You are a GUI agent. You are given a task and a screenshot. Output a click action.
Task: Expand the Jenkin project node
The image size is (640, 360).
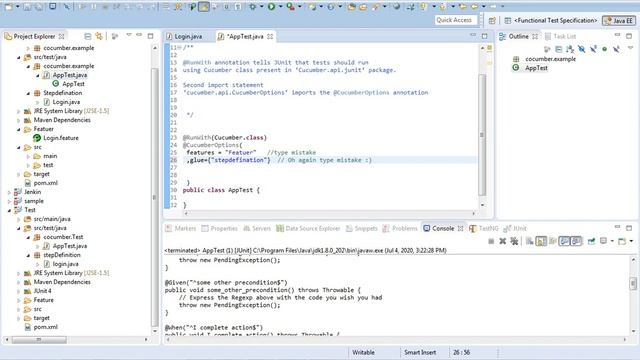pos(9,192)
